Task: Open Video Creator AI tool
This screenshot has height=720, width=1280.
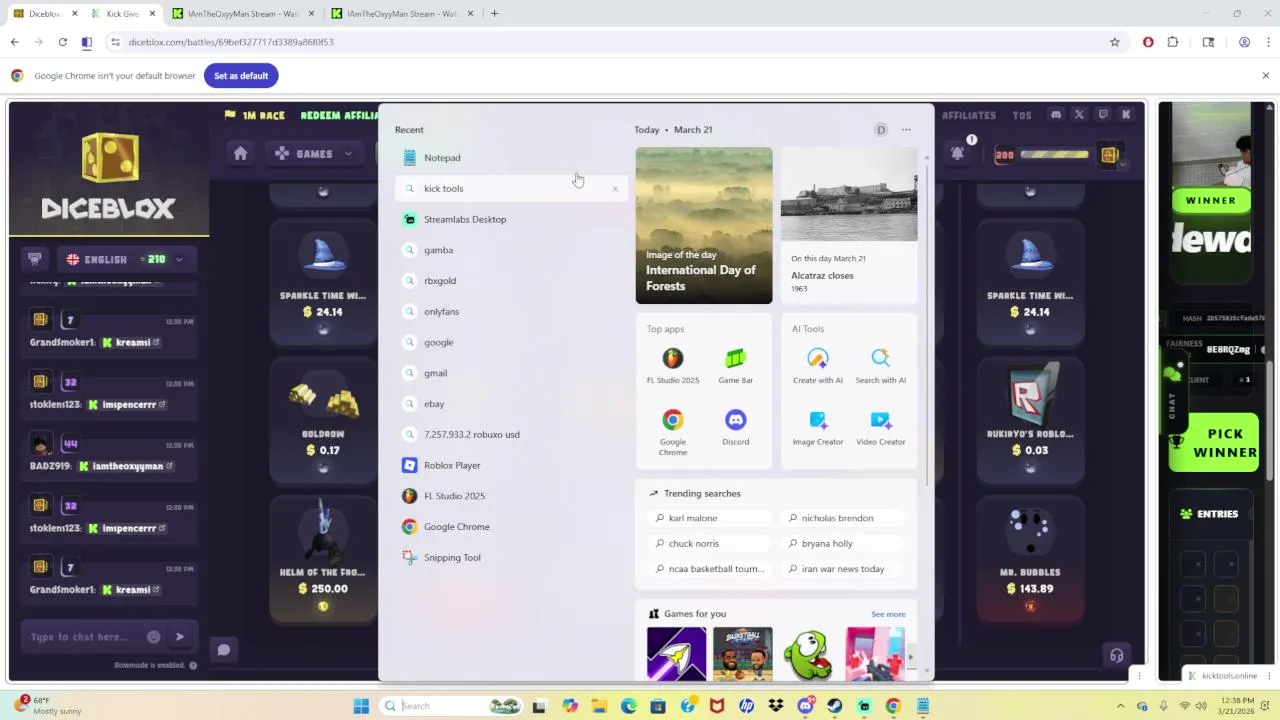Action: pyautogui.click(x=880, y=428)
